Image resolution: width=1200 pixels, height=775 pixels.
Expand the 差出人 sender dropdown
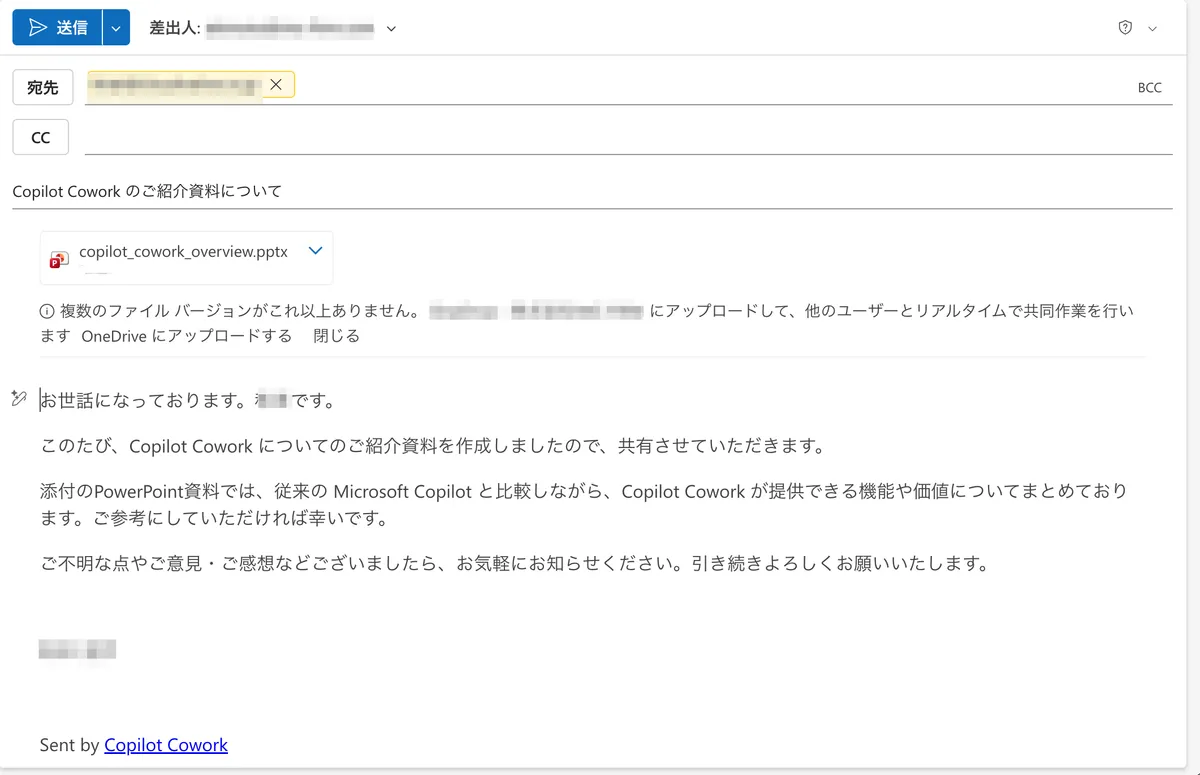(391, 29)
